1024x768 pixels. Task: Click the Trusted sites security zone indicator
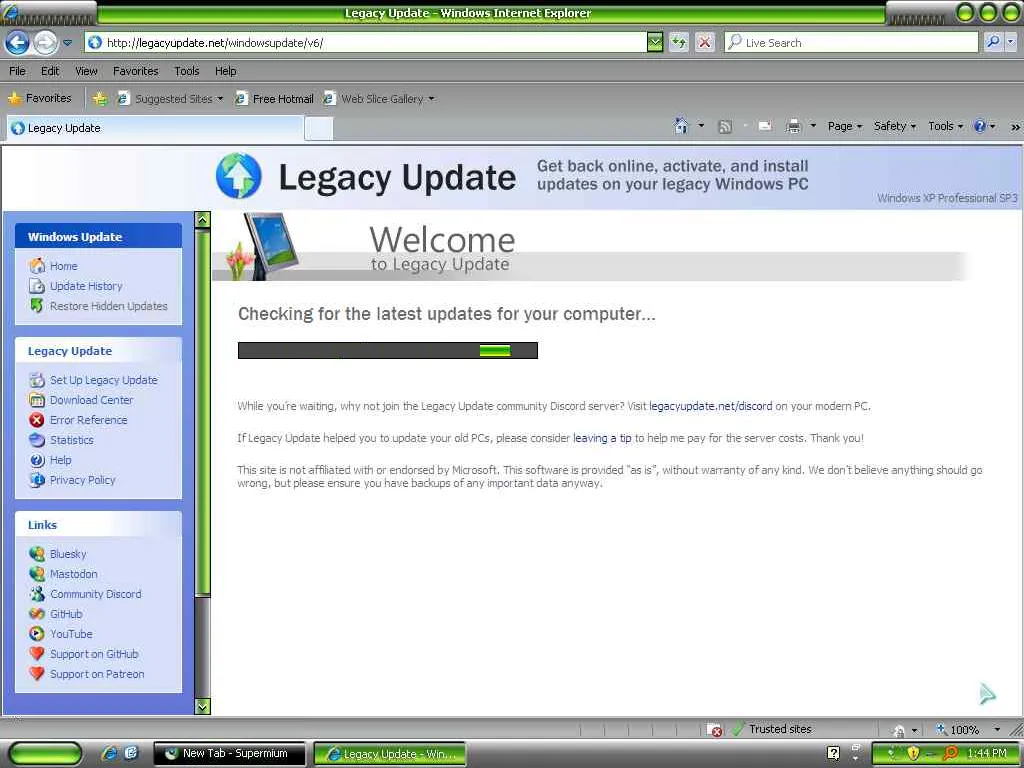tap(772, 729)
